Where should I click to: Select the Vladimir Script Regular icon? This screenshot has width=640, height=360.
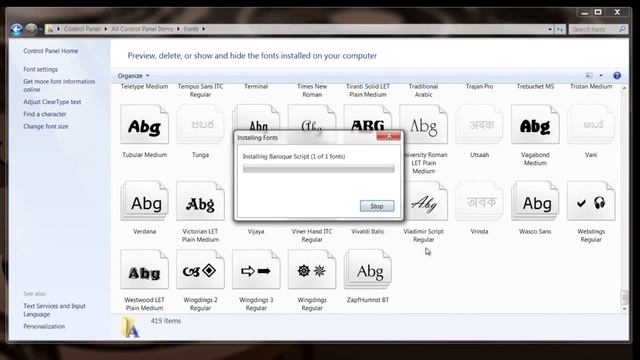pos(424,201)
